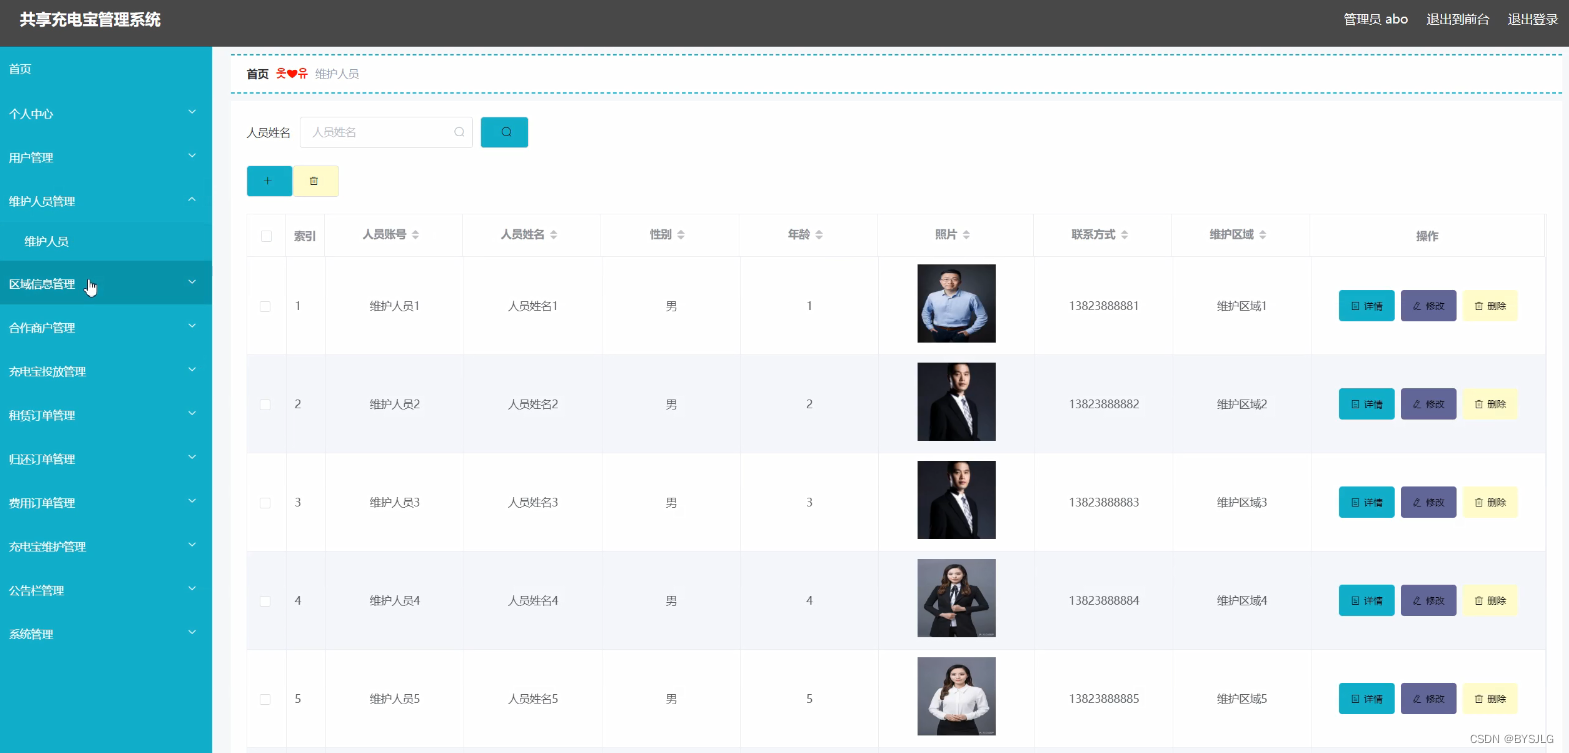1569x753 pixels.
Task: Open 详情 for 维护人员4
Action: click(1366, 600)
